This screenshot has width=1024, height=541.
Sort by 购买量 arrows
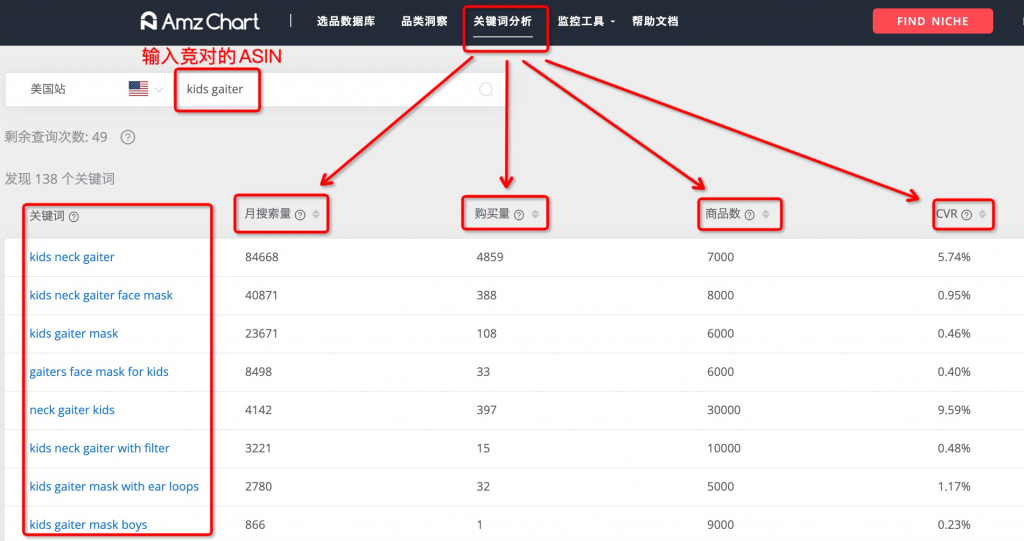point(536,214)
